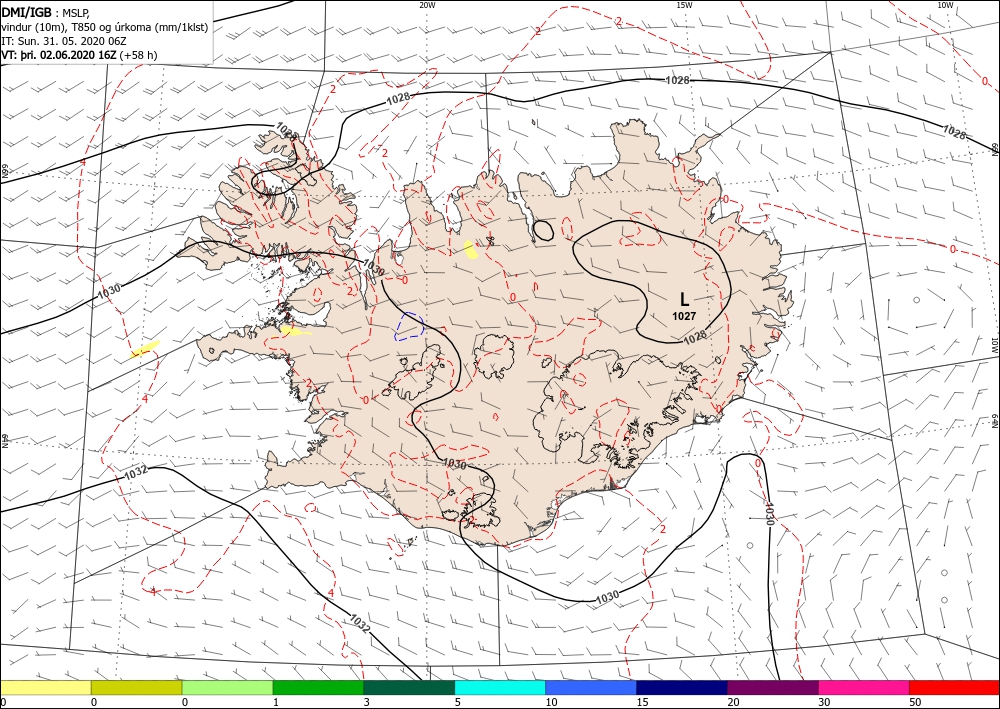Click the '20W' longitude label at top
The width and height of the screenshot is (1000, 709).
pyautogui.click(x=427, y=5)
